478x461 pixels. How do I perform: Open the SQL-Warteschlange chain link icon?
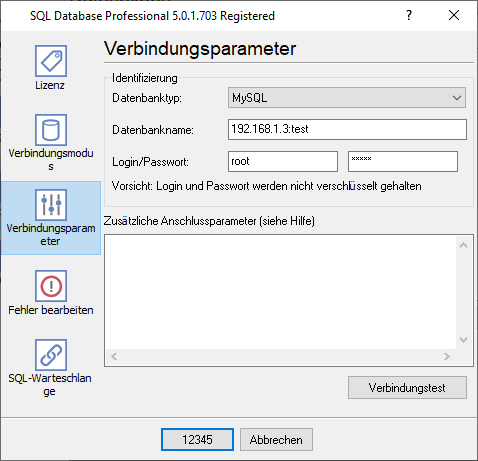(x=51, y=355)
